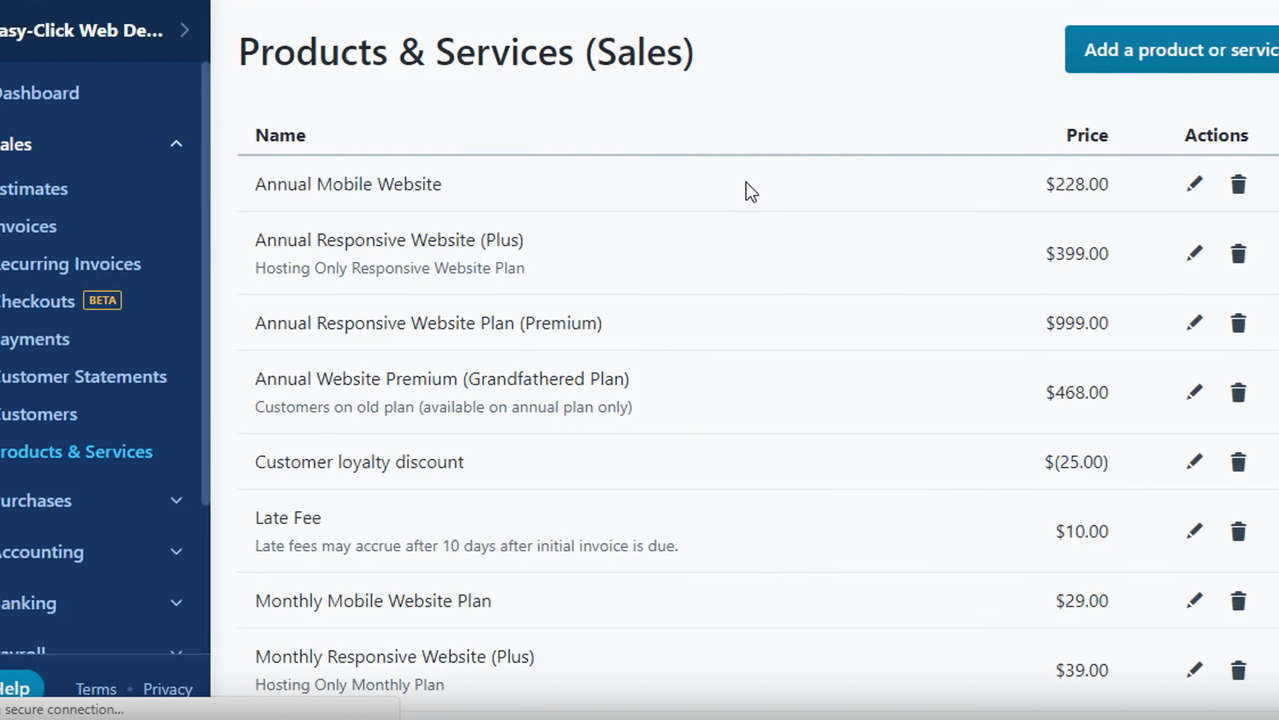This screenshot has height=720, width=1279.
Task: Edit the Annual Mobile Website product
Action: 1194,184
